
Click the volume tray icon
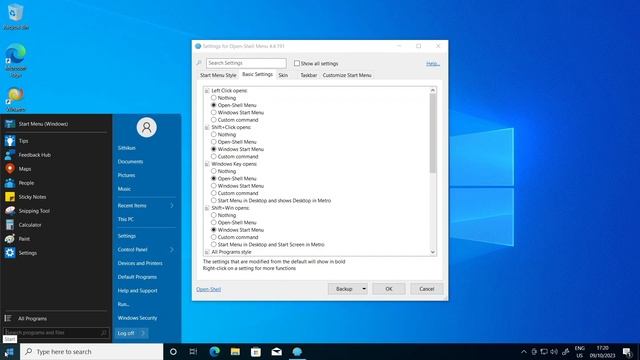[x=554, y=351]
